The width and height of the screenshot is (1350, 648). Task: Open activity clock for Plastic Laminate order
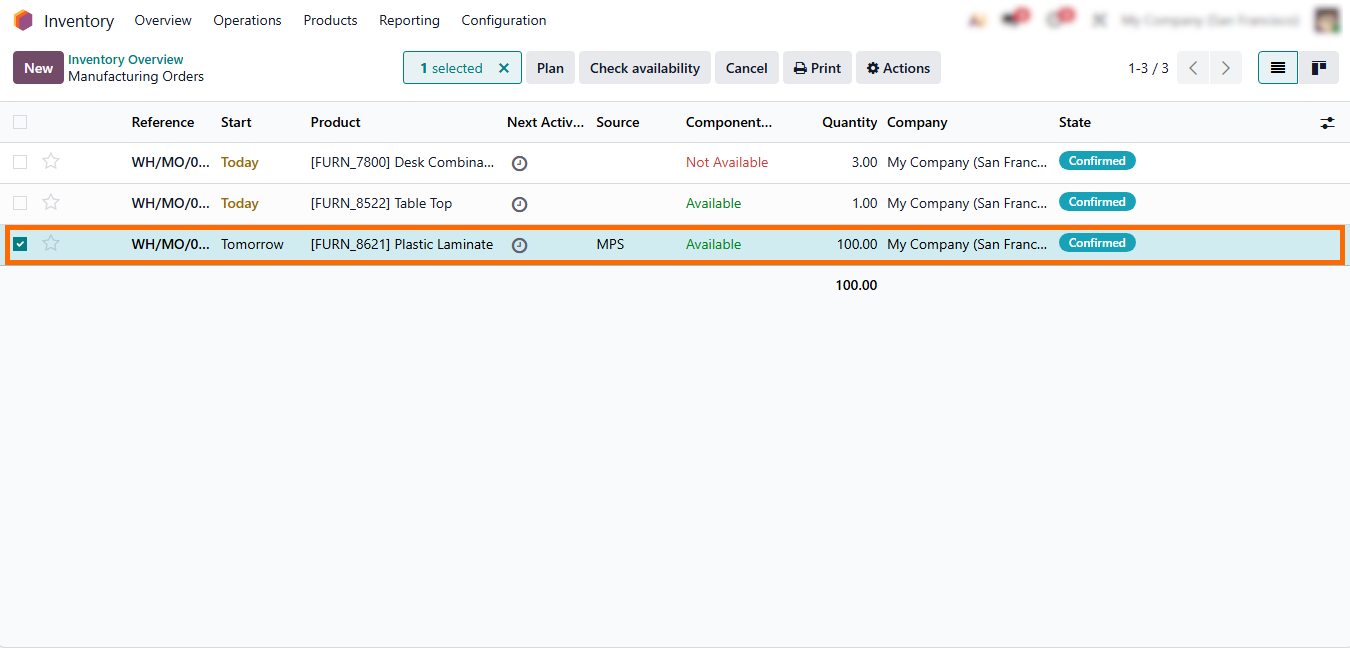point(519,245)
